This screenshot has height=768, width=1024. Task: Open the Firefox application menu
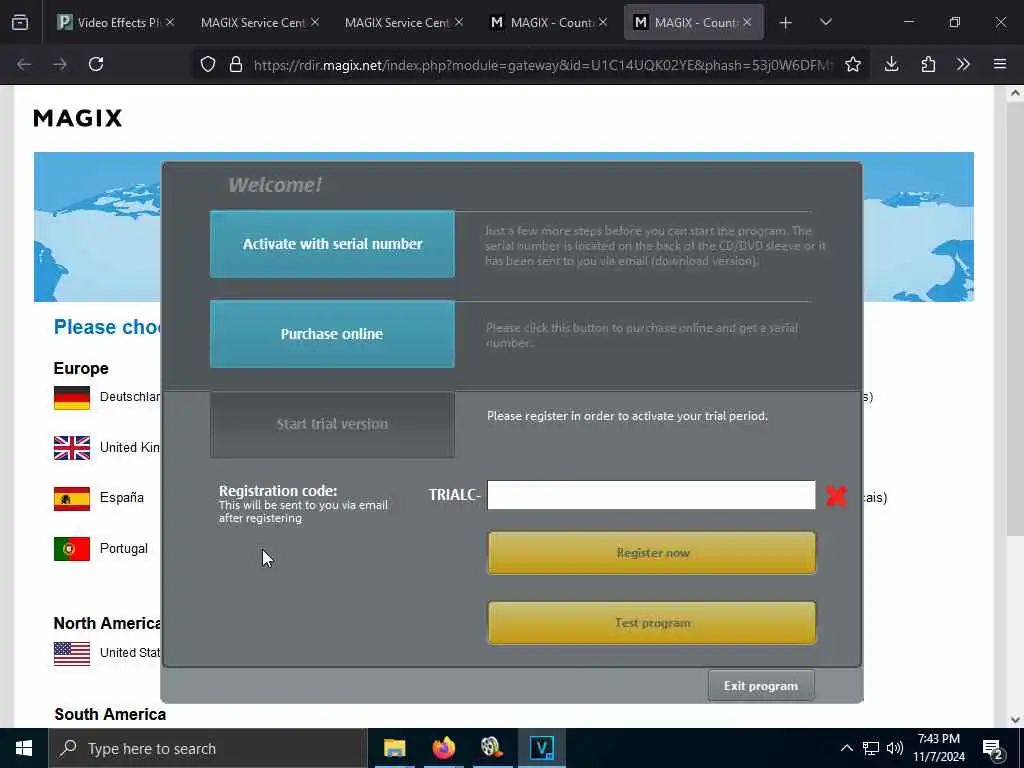coord(1000,64)
